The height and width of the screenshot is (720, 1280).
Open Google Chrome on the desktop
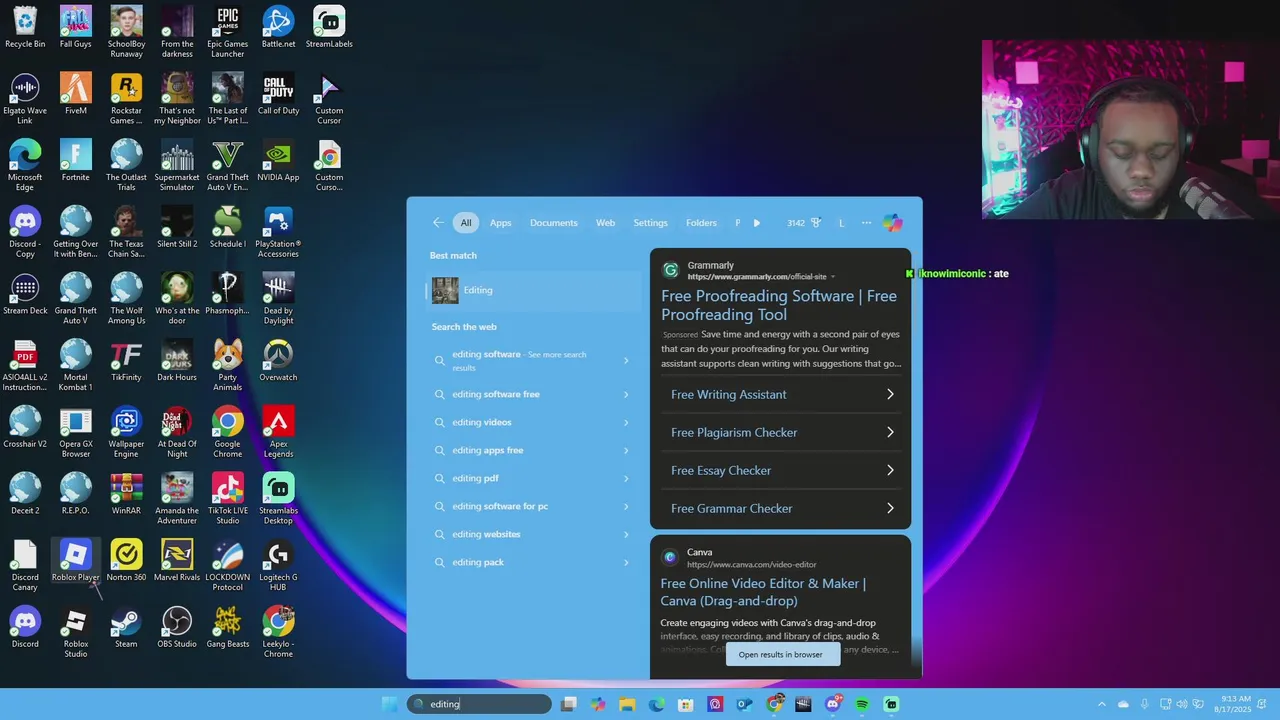coord(227,432)
